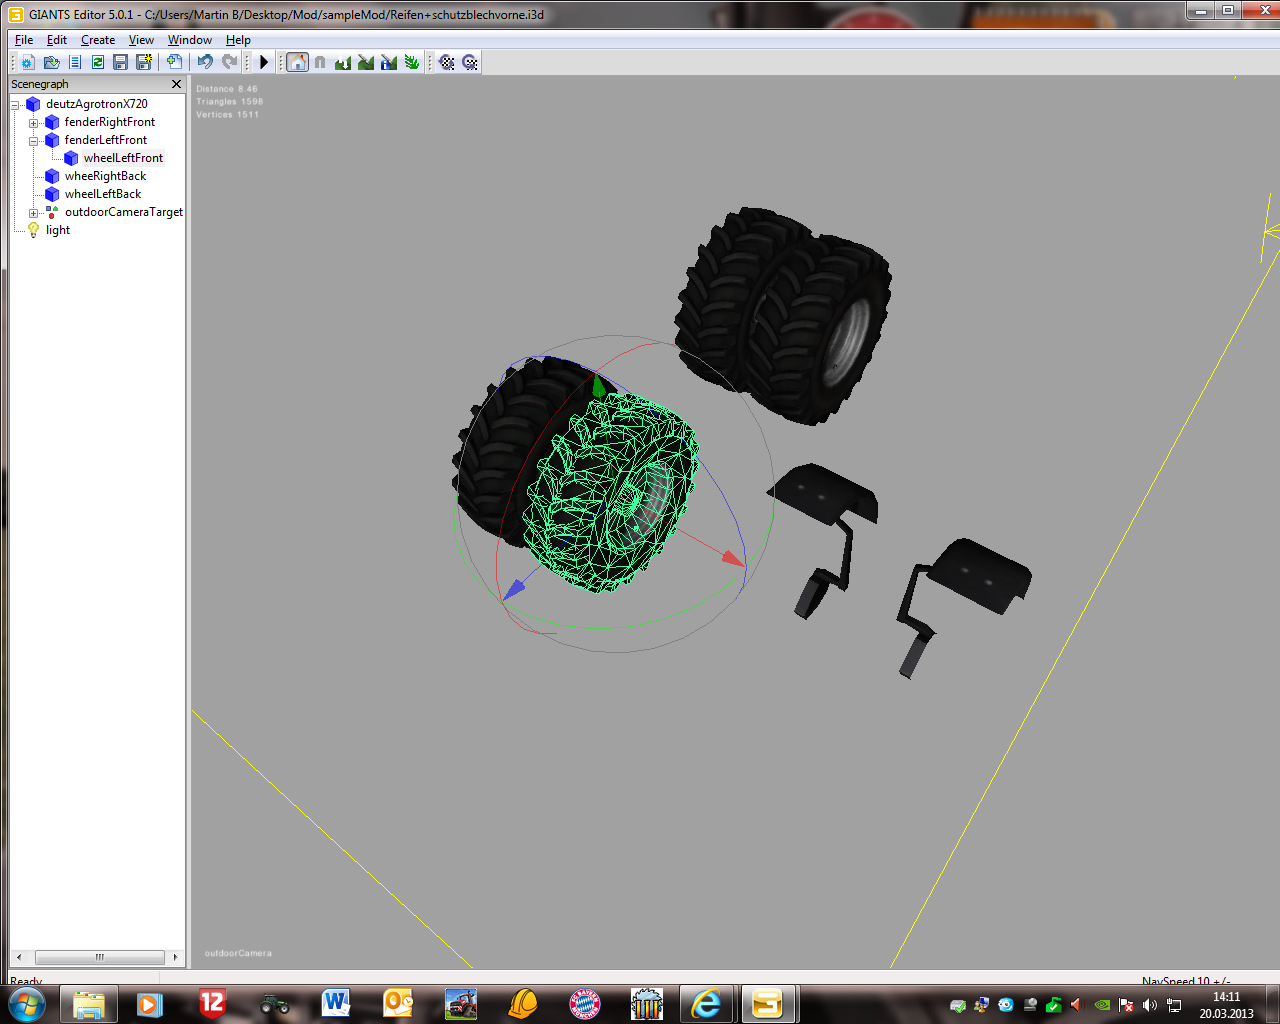
Task: Select the terrain info layer paint tool
Action: 389,62
